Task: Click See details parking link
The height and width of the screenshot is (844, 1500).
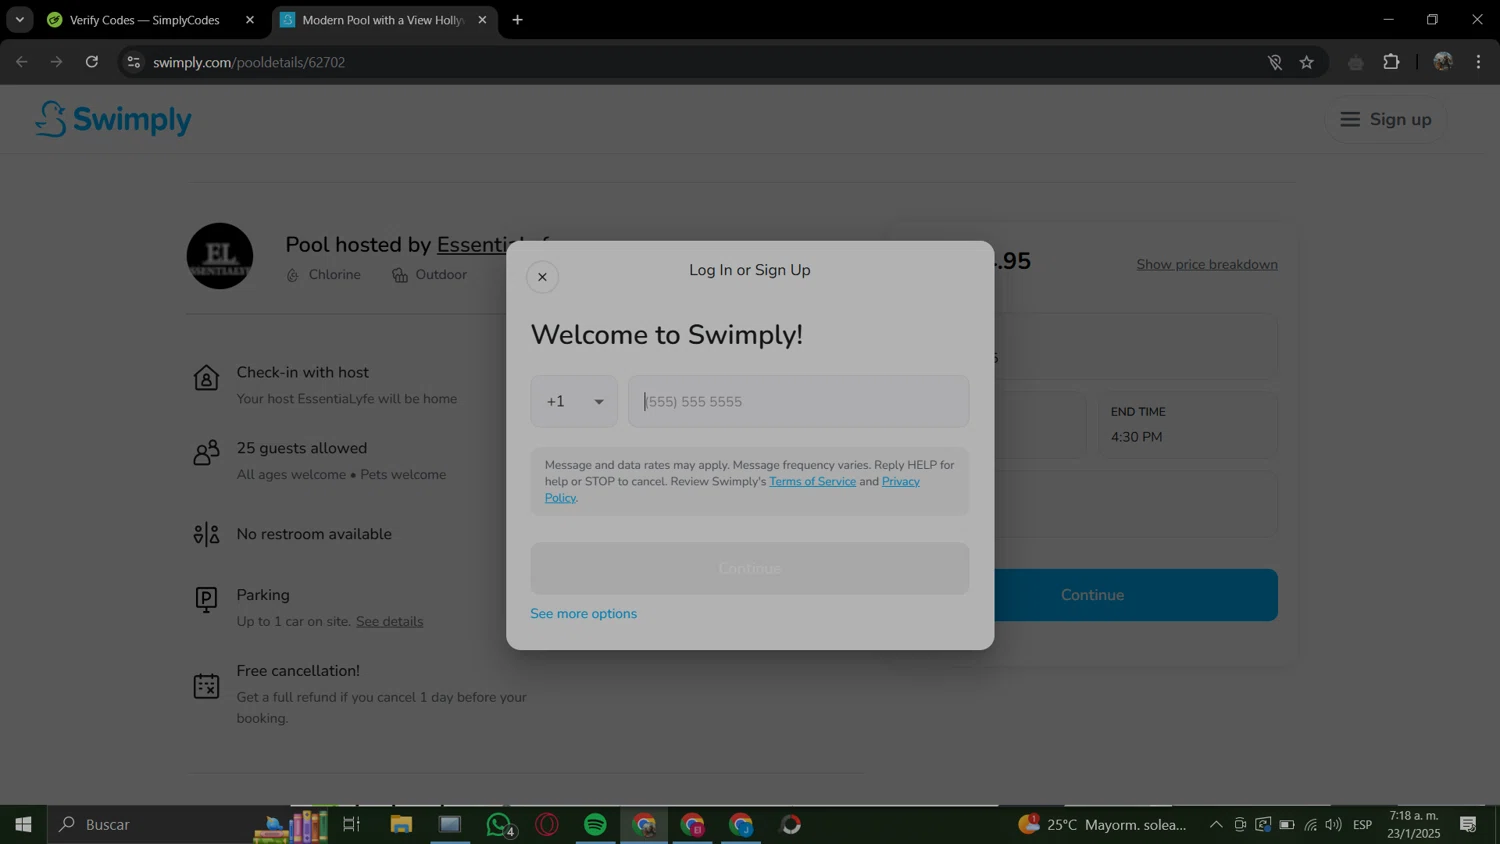Action: click(x=389, y=621)
